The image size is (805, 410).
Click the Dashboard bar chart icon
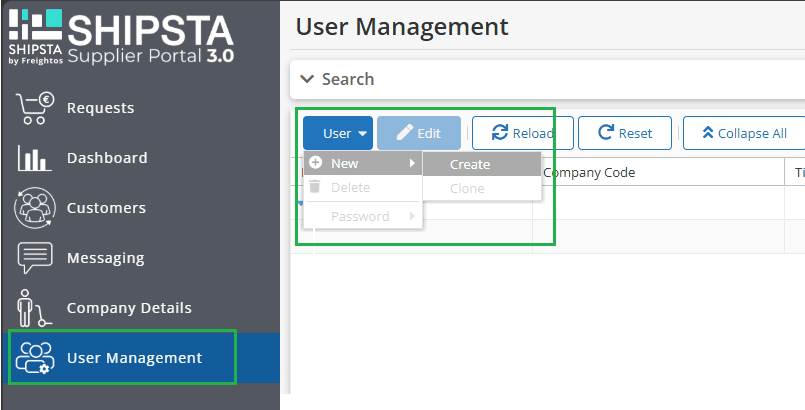point(34,158)
